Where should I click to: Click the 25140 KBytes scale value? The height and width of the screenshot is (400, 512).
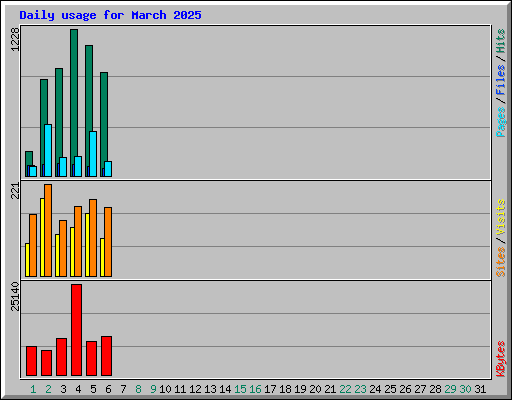15,296
